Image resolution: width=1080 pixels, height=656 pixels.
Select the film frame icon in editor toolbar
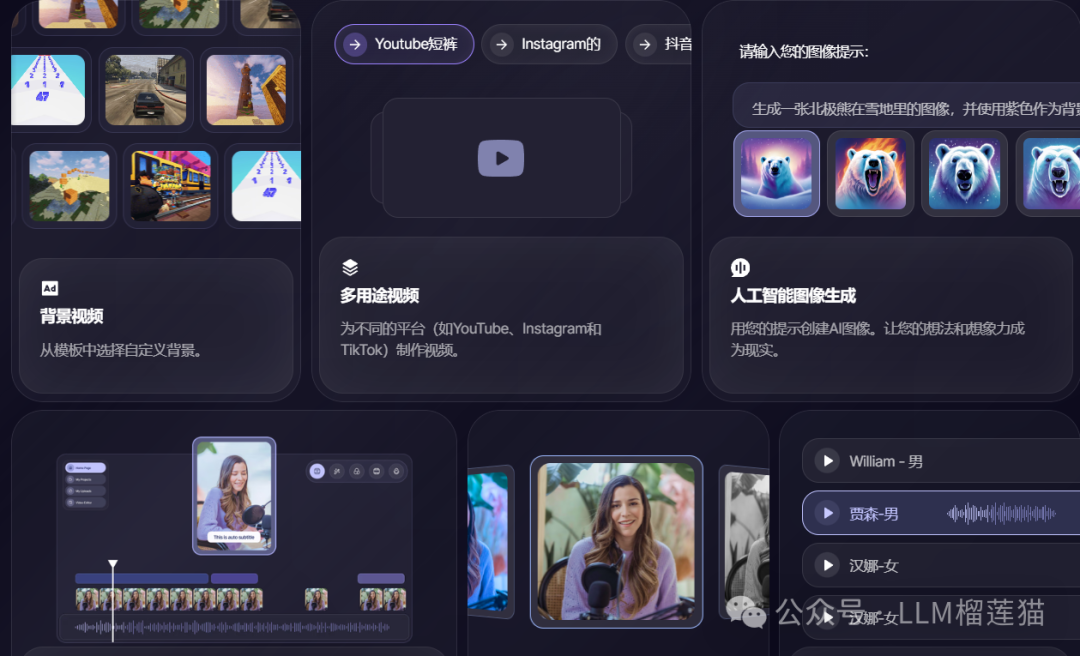pyautogui.click(x=376, y=471)
